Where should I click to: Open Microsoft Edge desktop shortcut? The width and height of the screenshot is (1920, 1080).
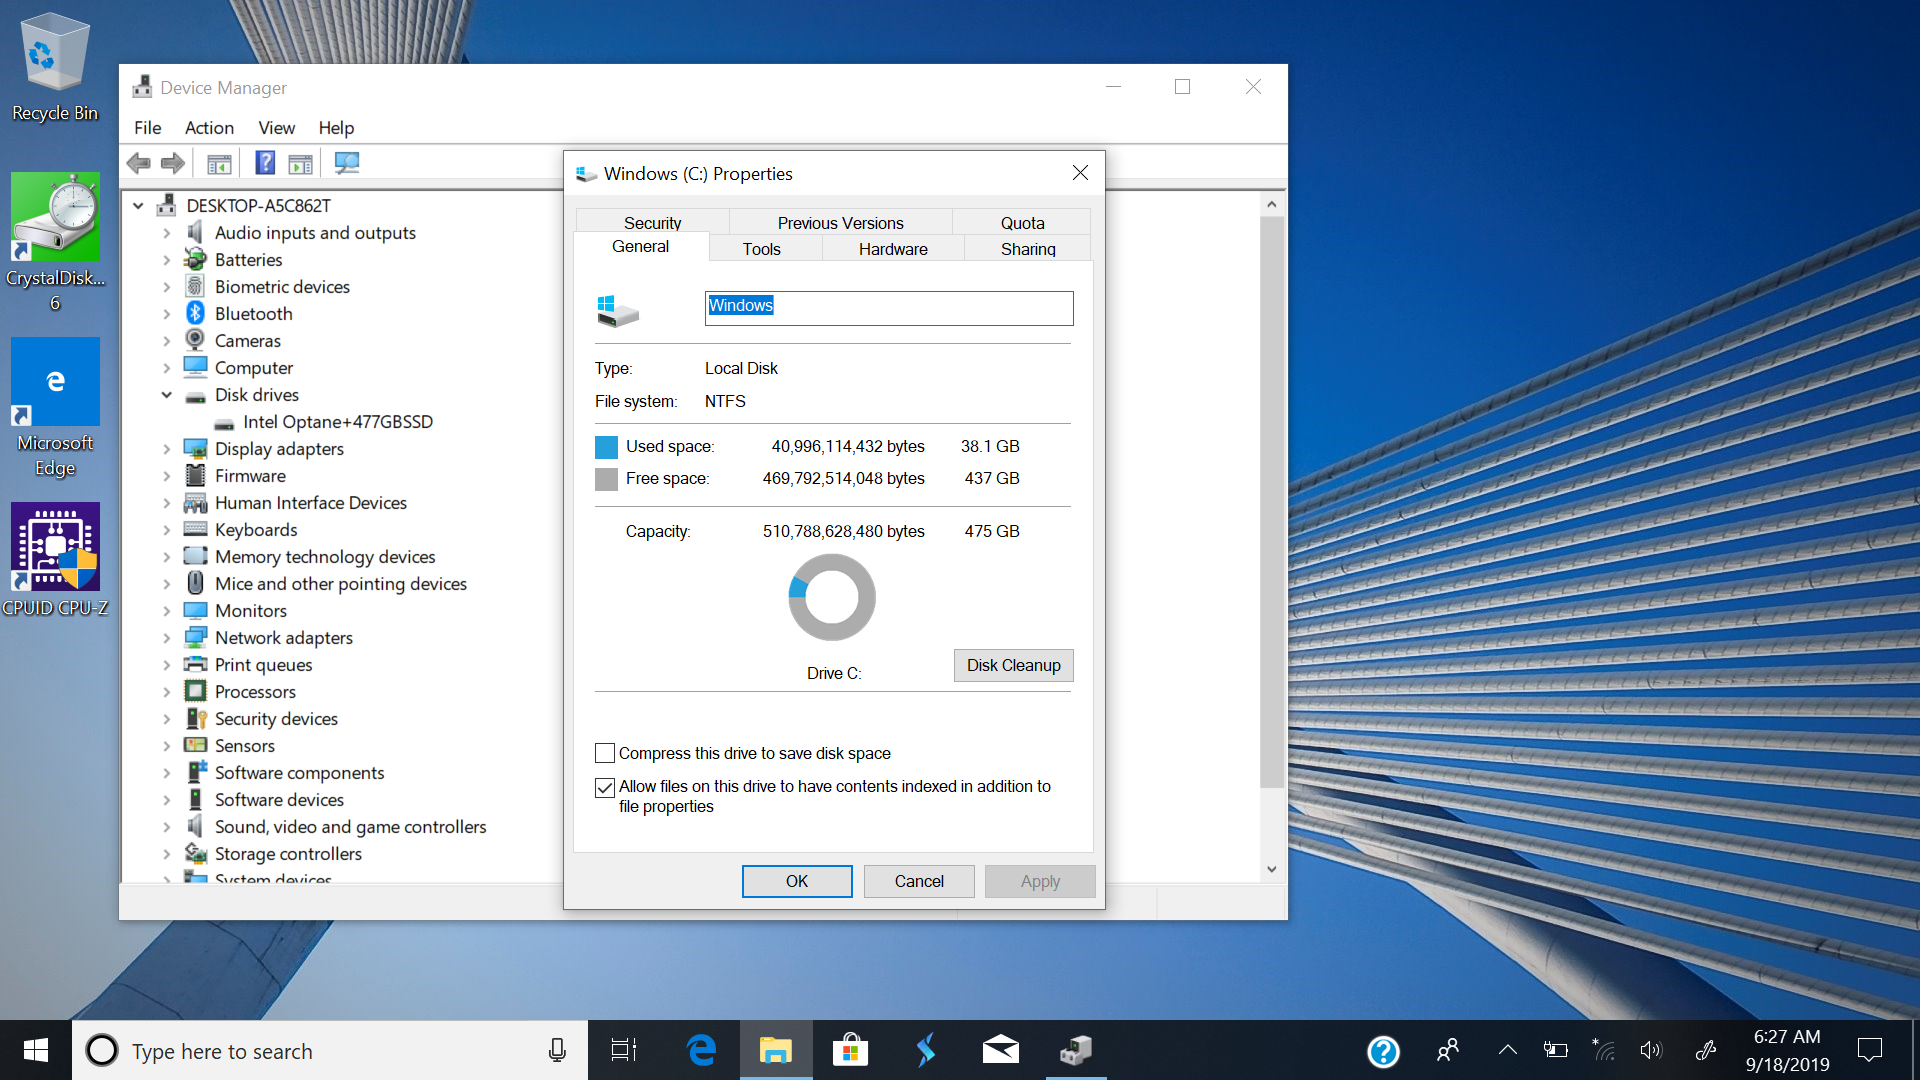tap(55, 408)
